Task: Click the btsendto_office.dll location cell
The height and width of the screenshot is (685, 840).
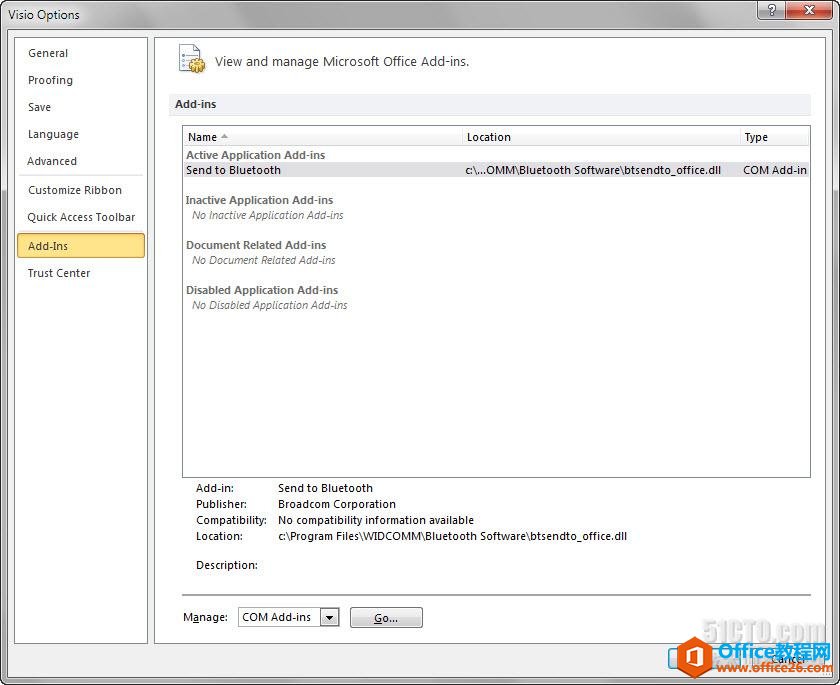Action: [x=593, y=170]
